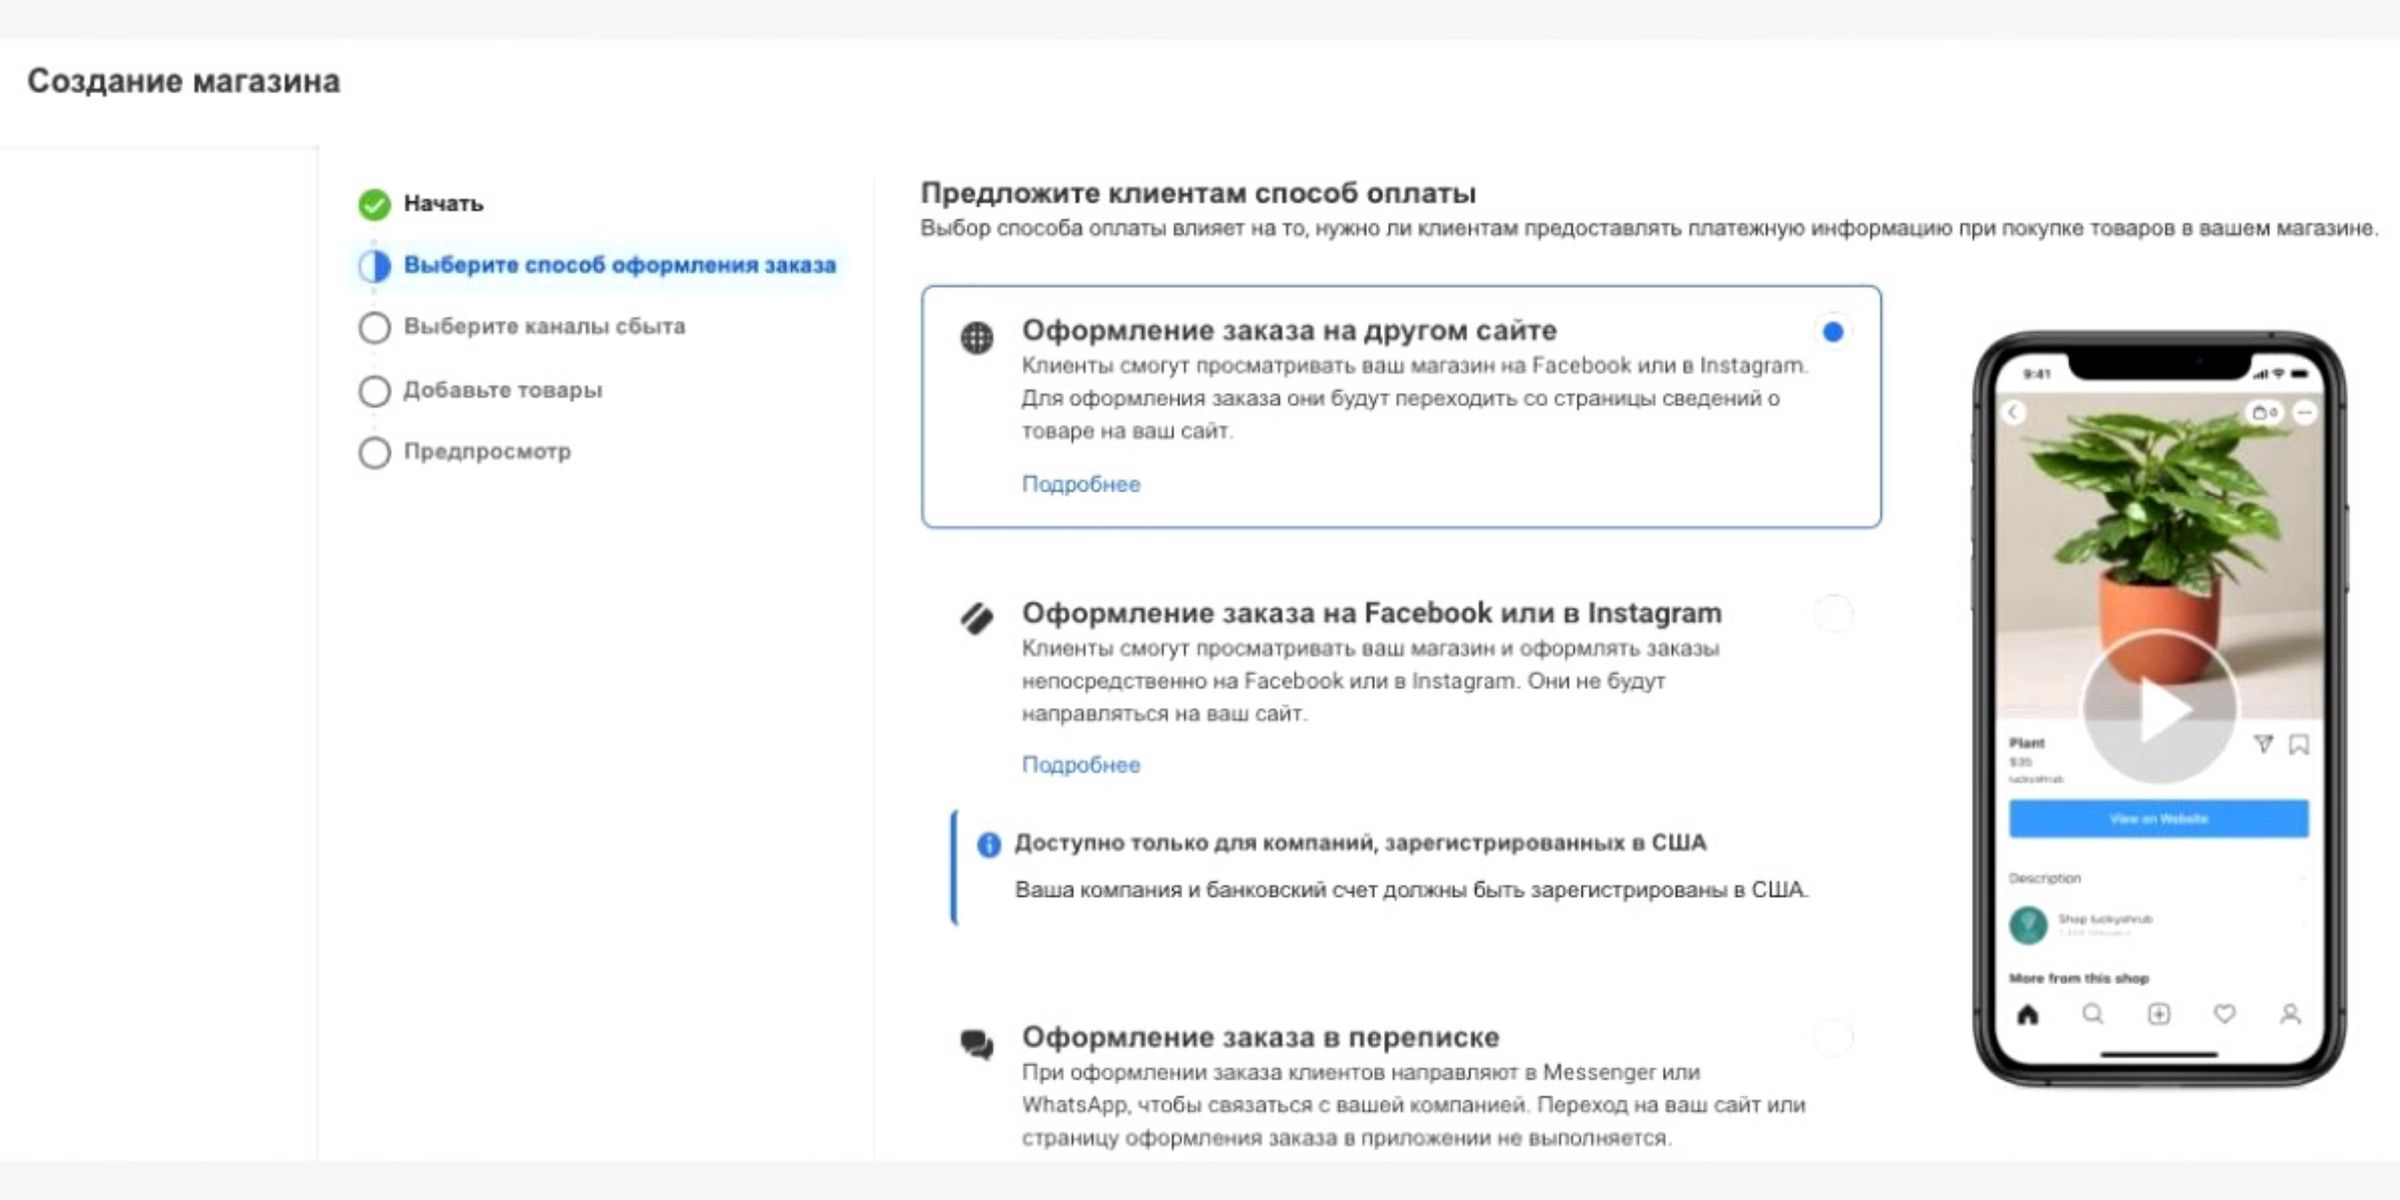Screen dimensions: 2400x1200
Task: Tap the home icon in phone preview
Action: (2028, 1015)
